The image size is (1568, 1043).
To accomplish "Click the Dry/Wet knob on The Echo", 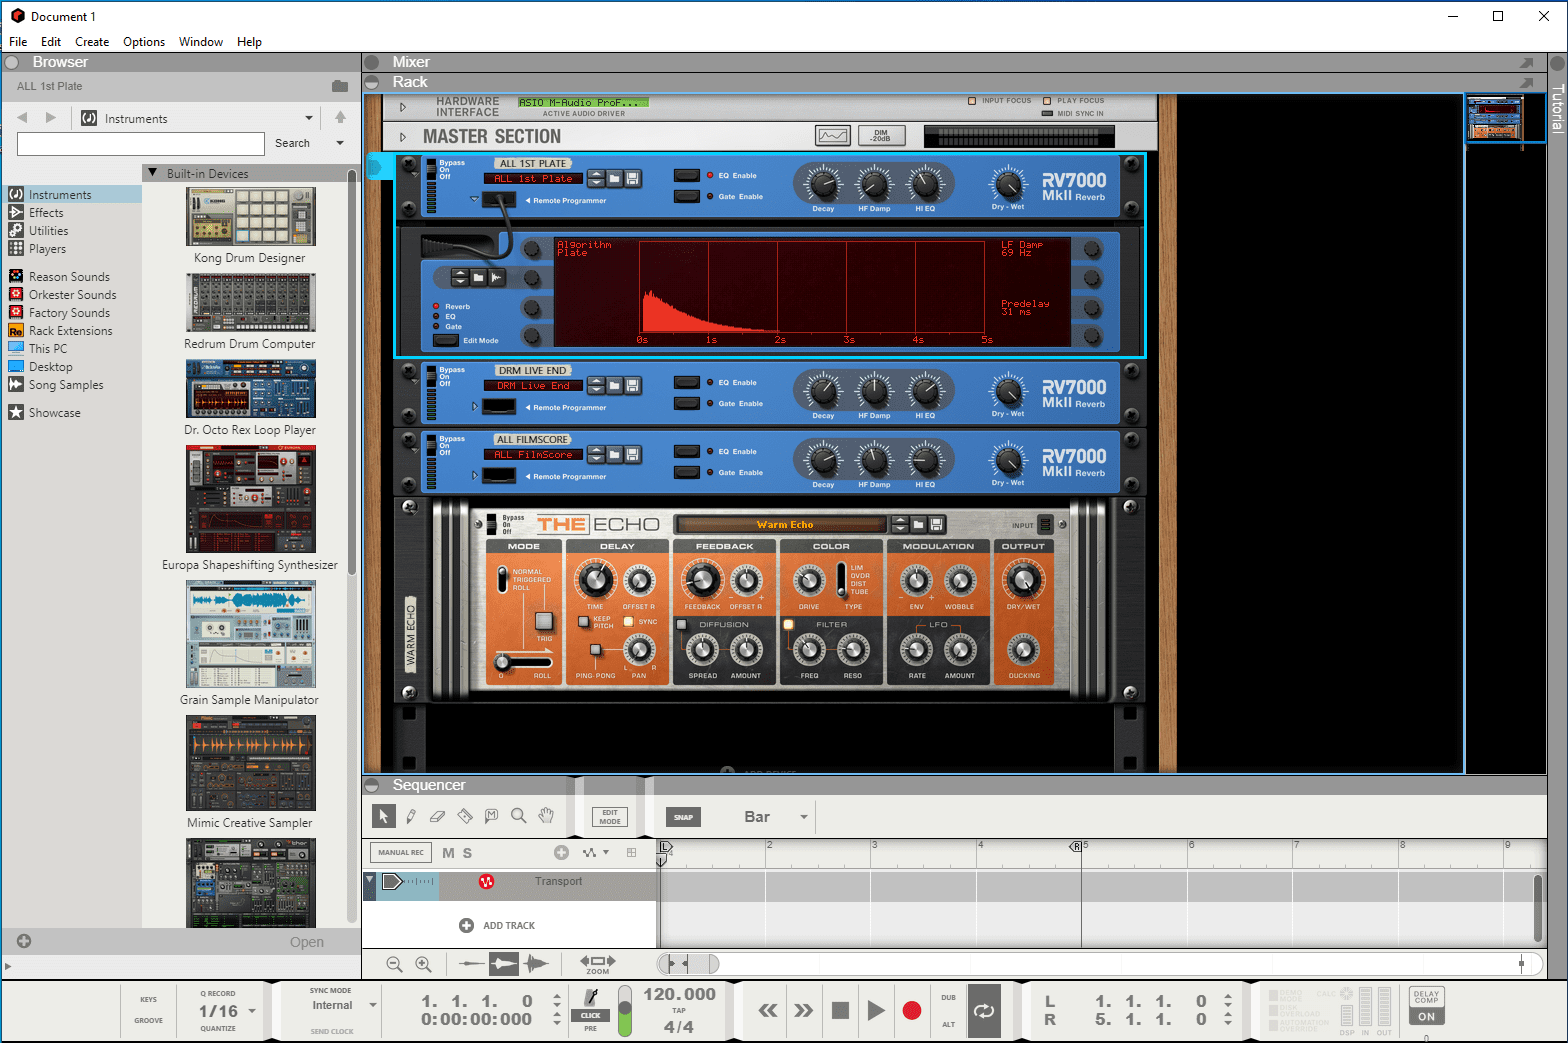I will tap(1023, 581).
